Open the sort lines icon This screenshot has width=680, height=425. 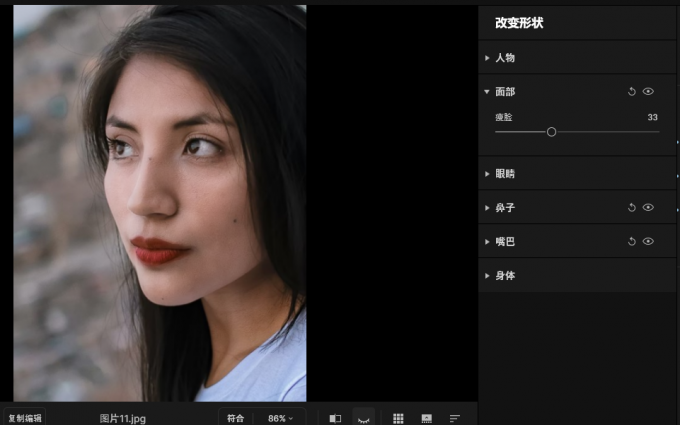point(454,418)
